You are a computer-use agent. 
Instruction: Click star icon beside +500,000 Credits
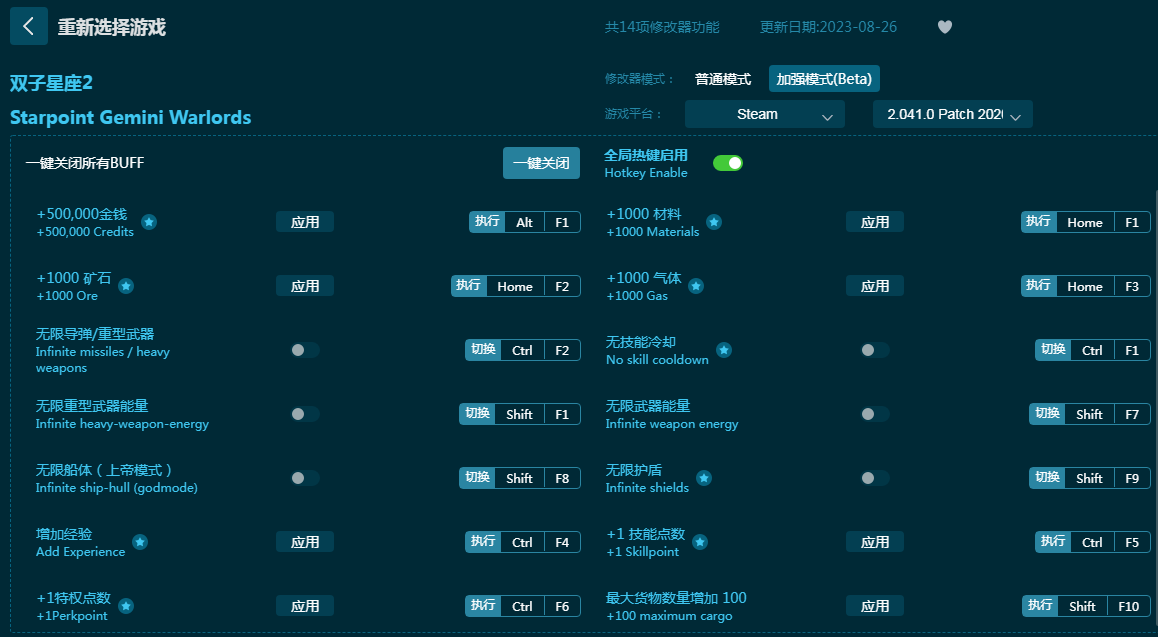pyautogui.click(x=149, y=222)
